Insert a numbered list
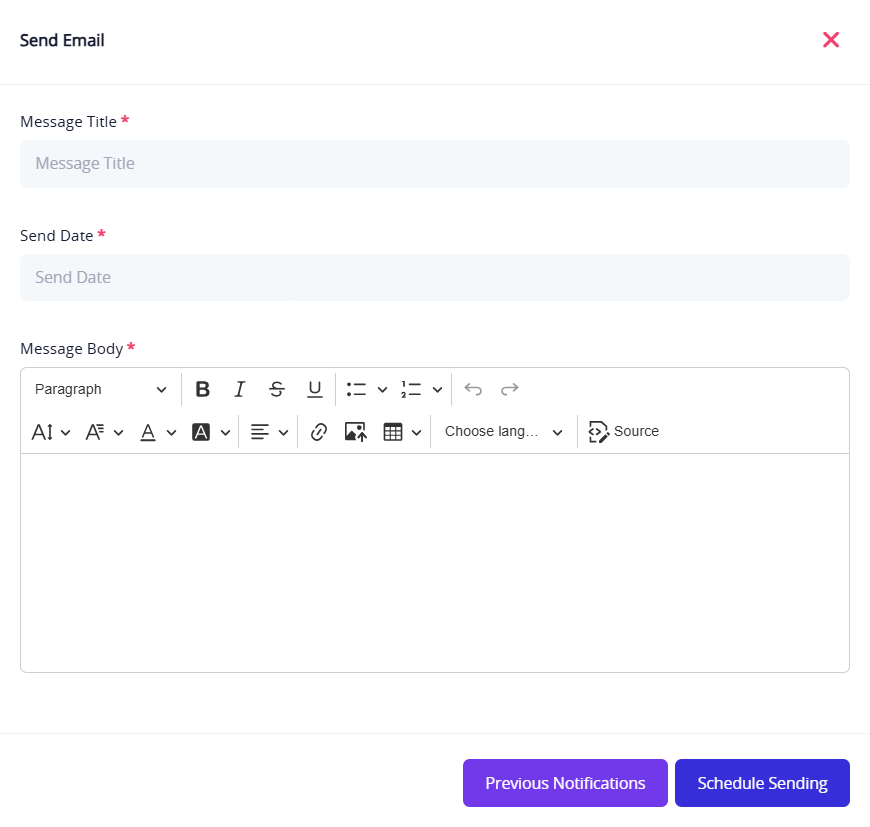Screen dimensions: 870x827 [411, 389]
